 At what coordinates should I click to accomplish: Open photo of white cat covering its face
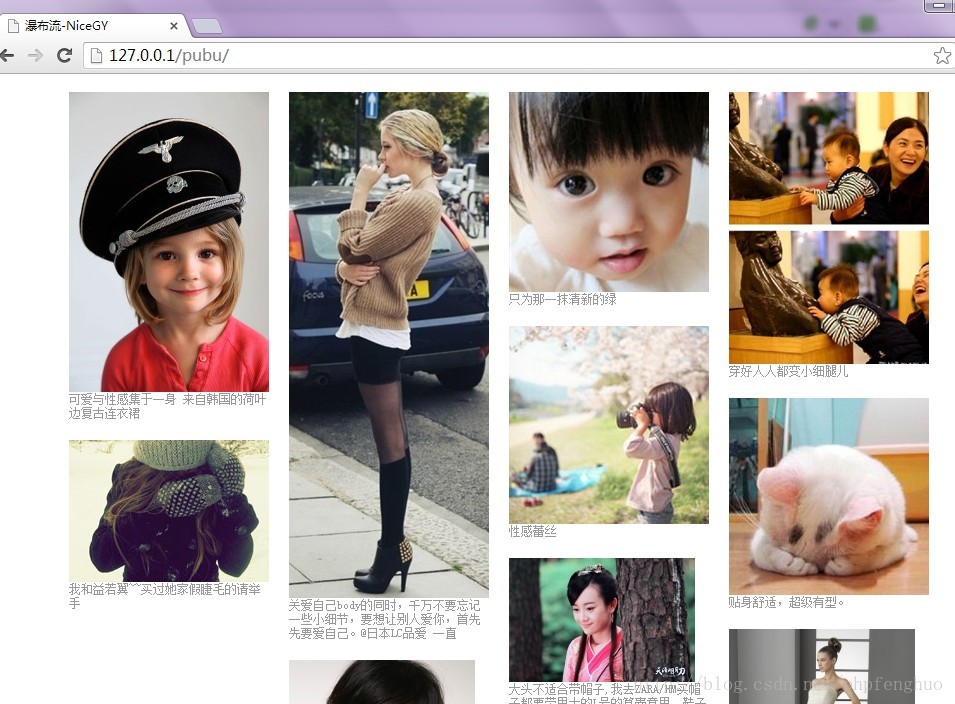point(829,496)
